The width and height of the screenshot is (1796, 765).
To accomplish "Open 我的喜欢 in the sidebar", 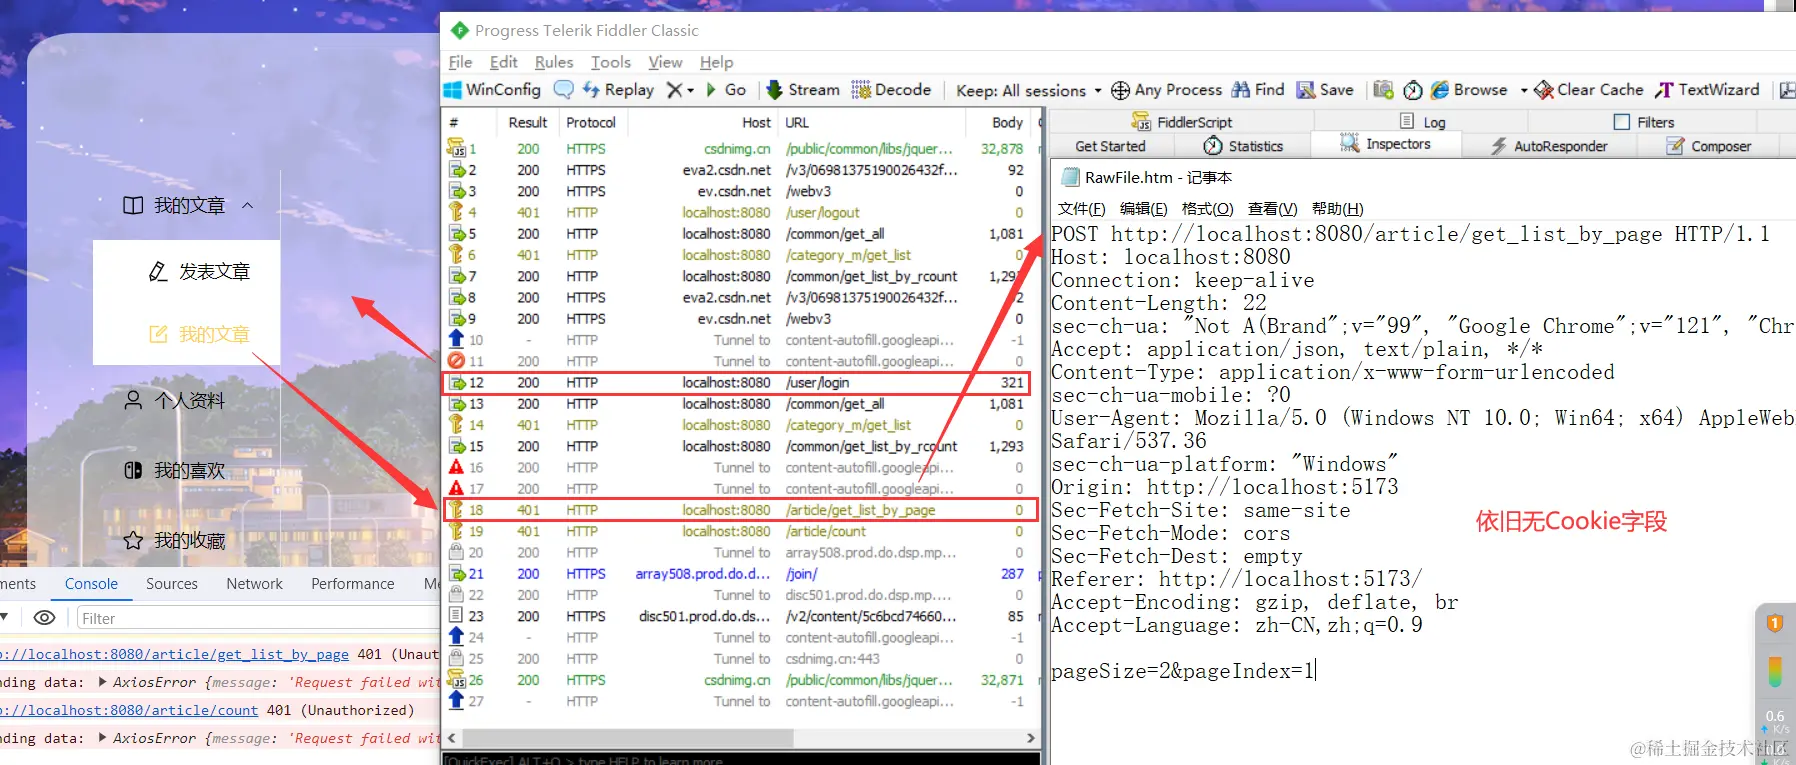I will 174,470.
